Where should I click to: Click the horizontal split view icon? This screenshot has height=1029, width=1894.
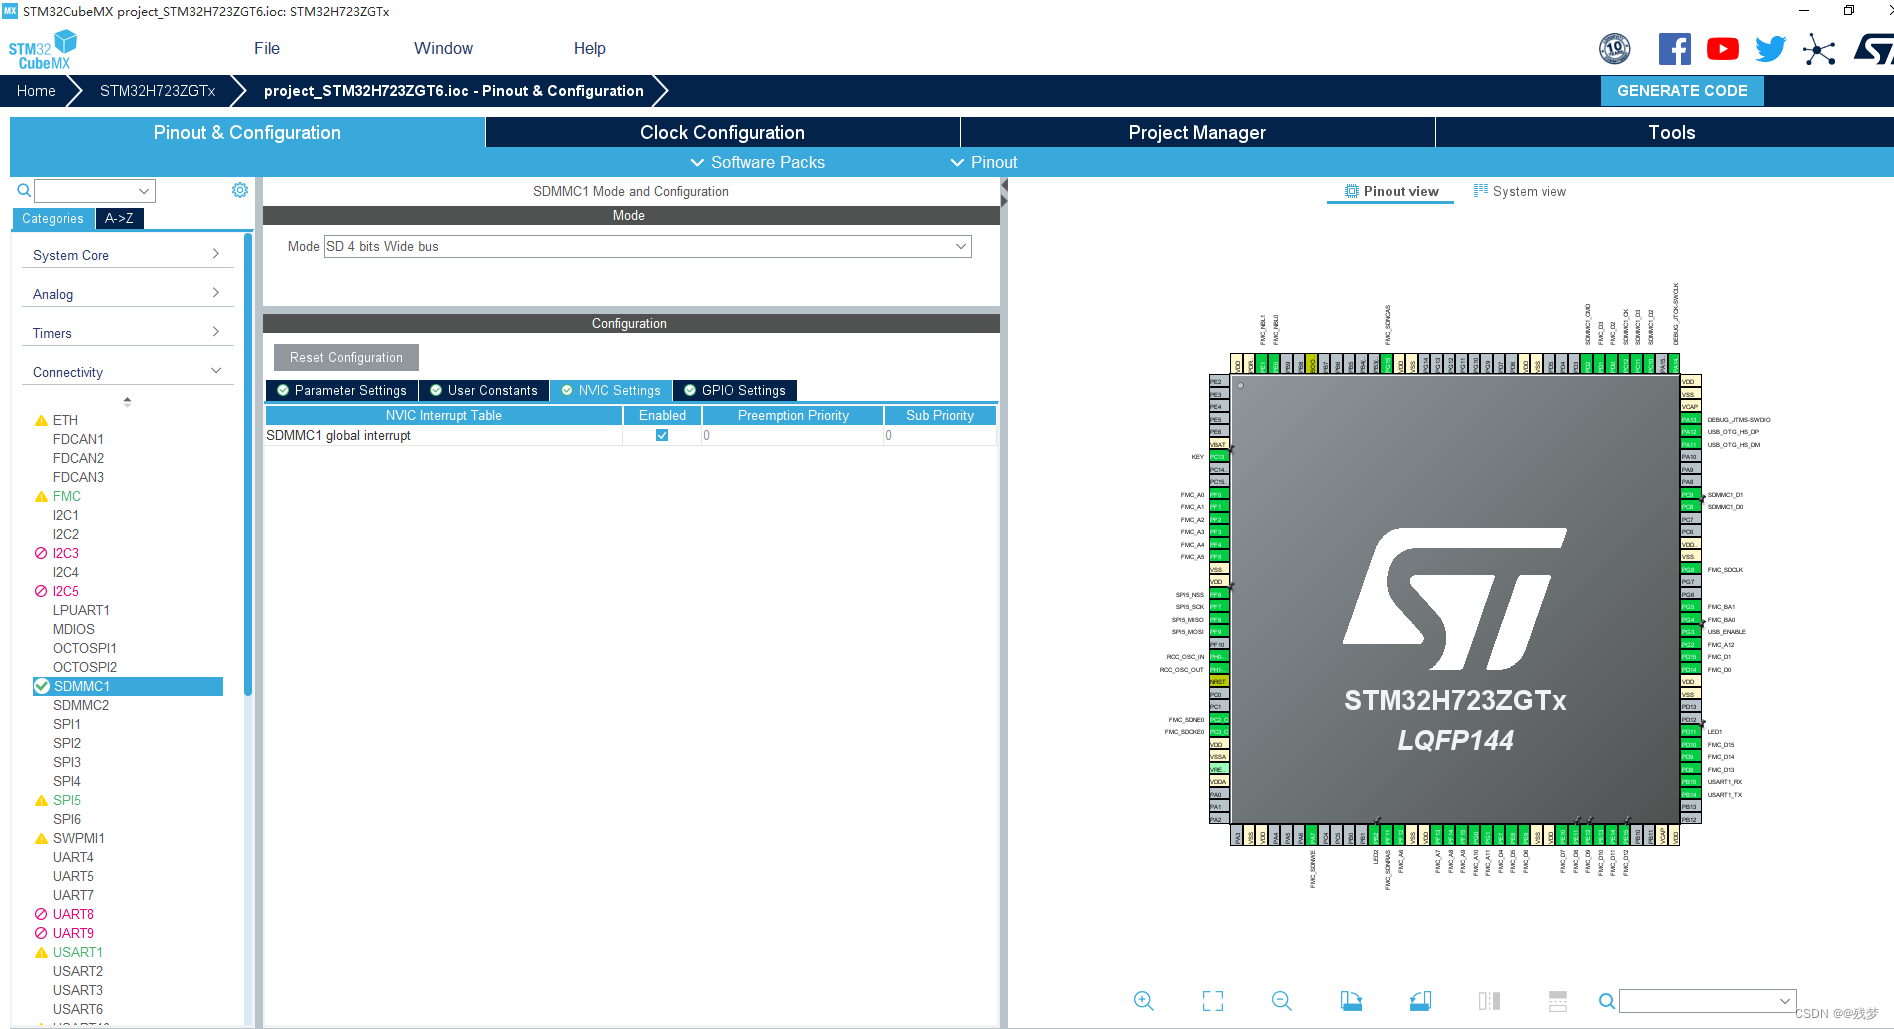(x=1557, y=1001)
